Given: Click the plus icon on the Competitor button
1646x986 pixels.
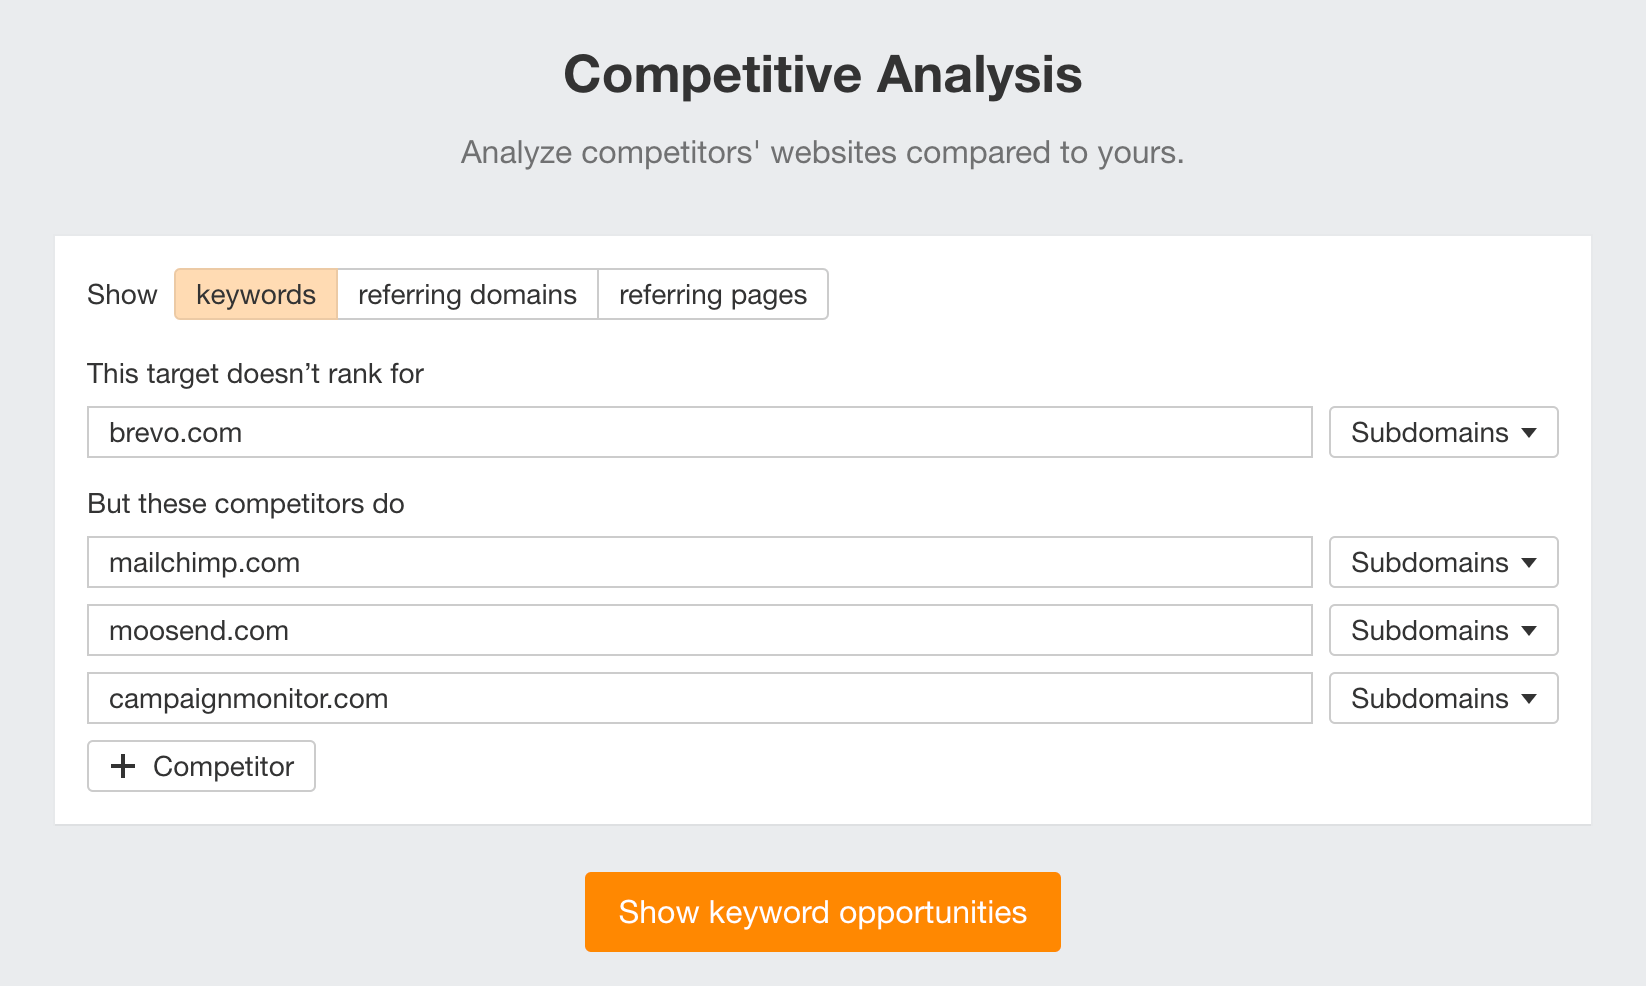Looking at the screenshot, I should click(x=123, y=766).
